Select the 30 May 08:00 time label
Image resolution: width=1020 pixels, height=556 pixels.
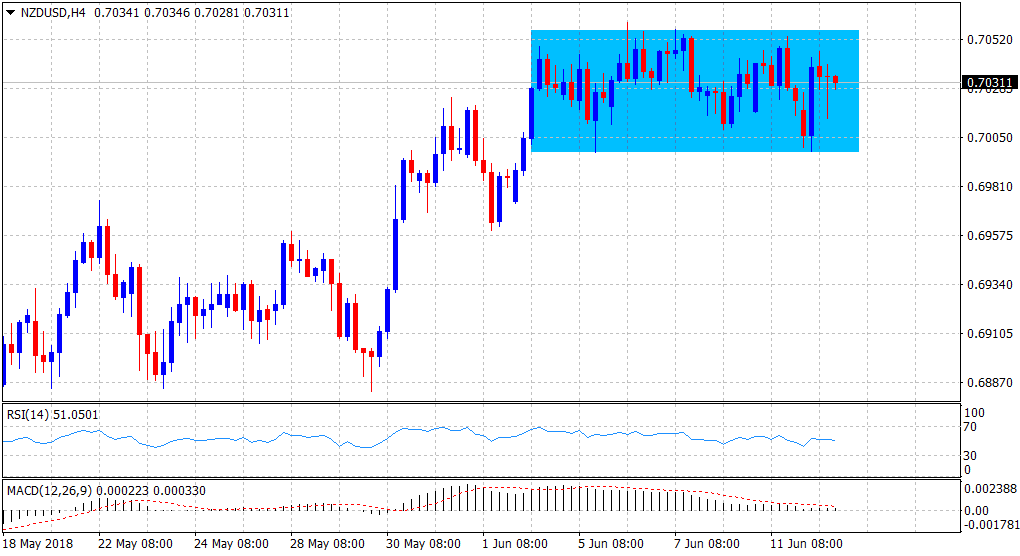click(421, 544)
